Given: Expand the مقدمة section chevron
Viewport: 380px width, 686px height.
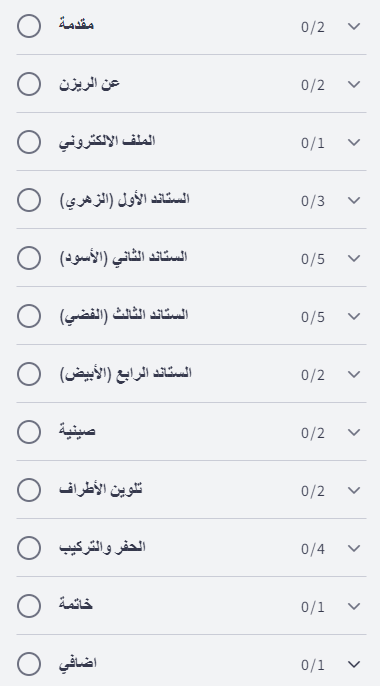Looking at the screenshot, I should (x=354, y=26).
